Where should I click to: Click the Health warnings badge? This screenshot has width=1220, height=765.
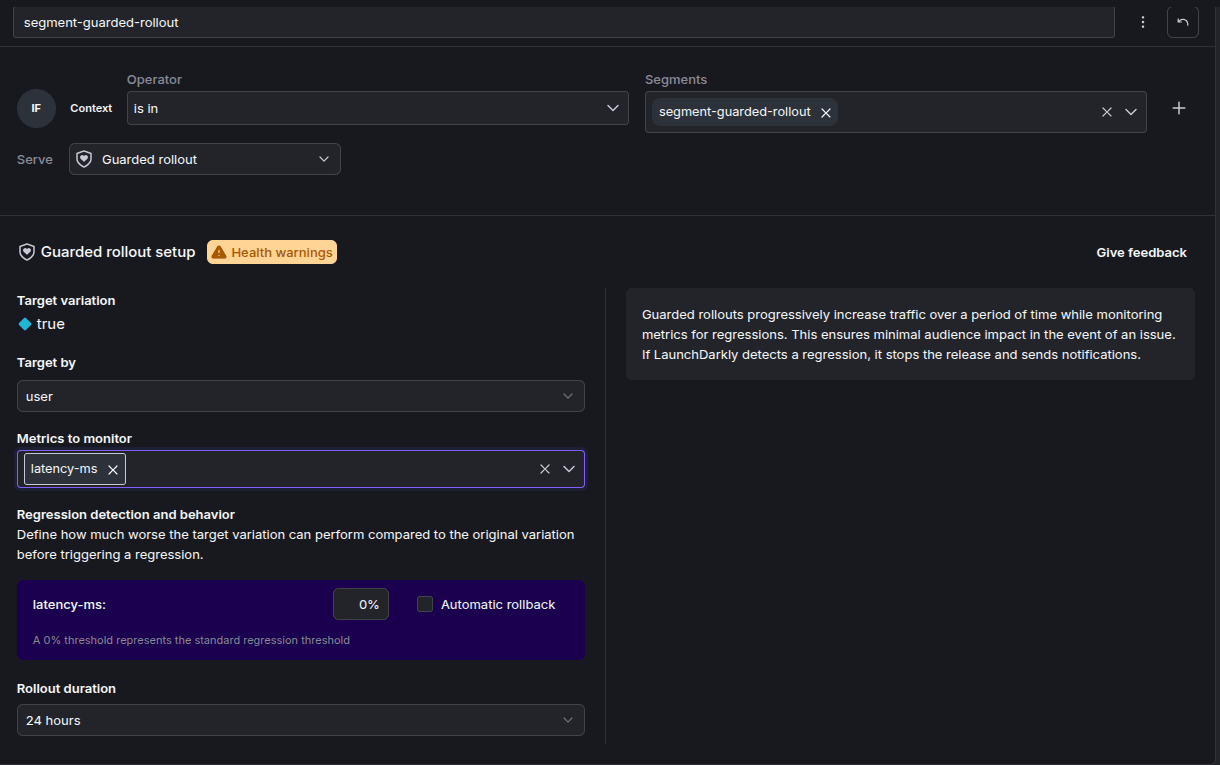[x=272, y=252]
